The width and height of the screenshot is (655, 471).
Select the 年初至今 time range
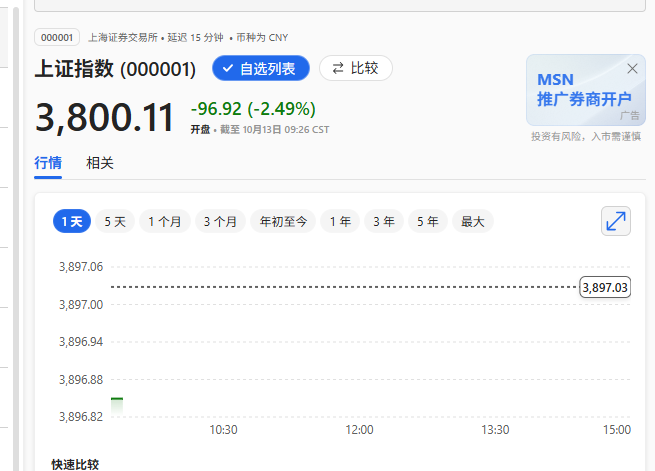(x=283, y=221)
